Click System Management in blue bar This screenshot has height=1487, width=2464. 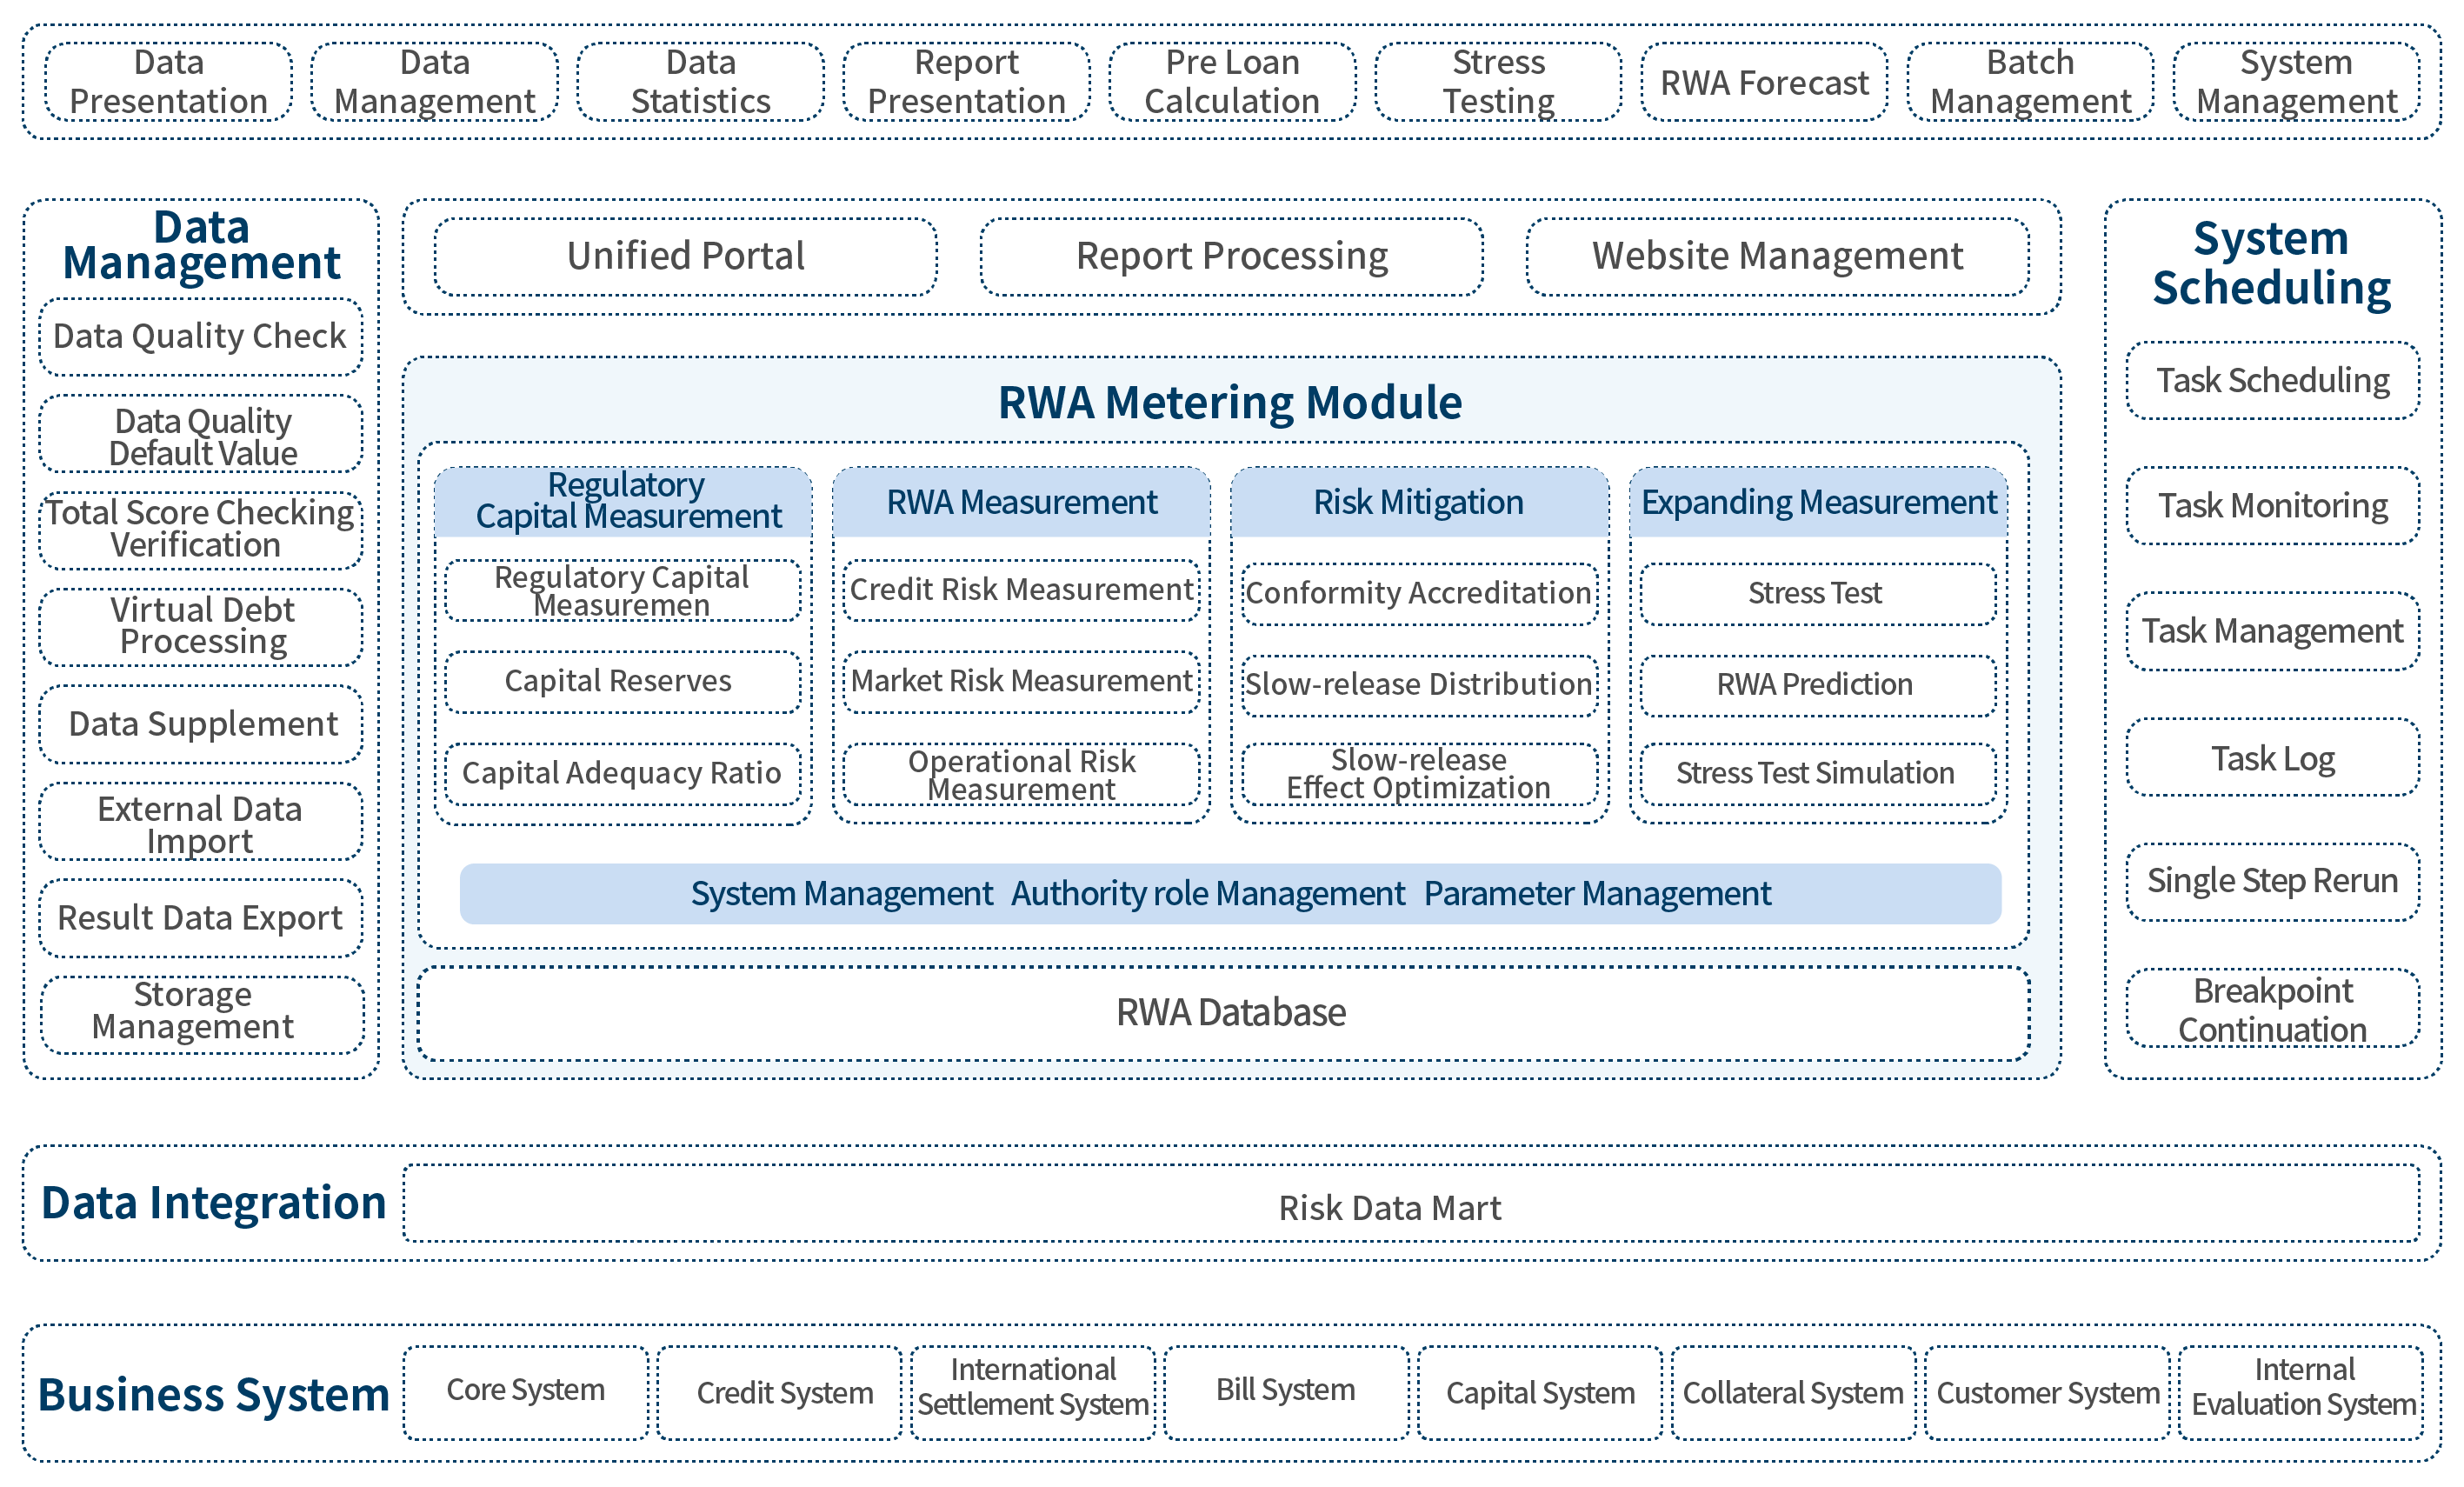click(x=841, y=894)
